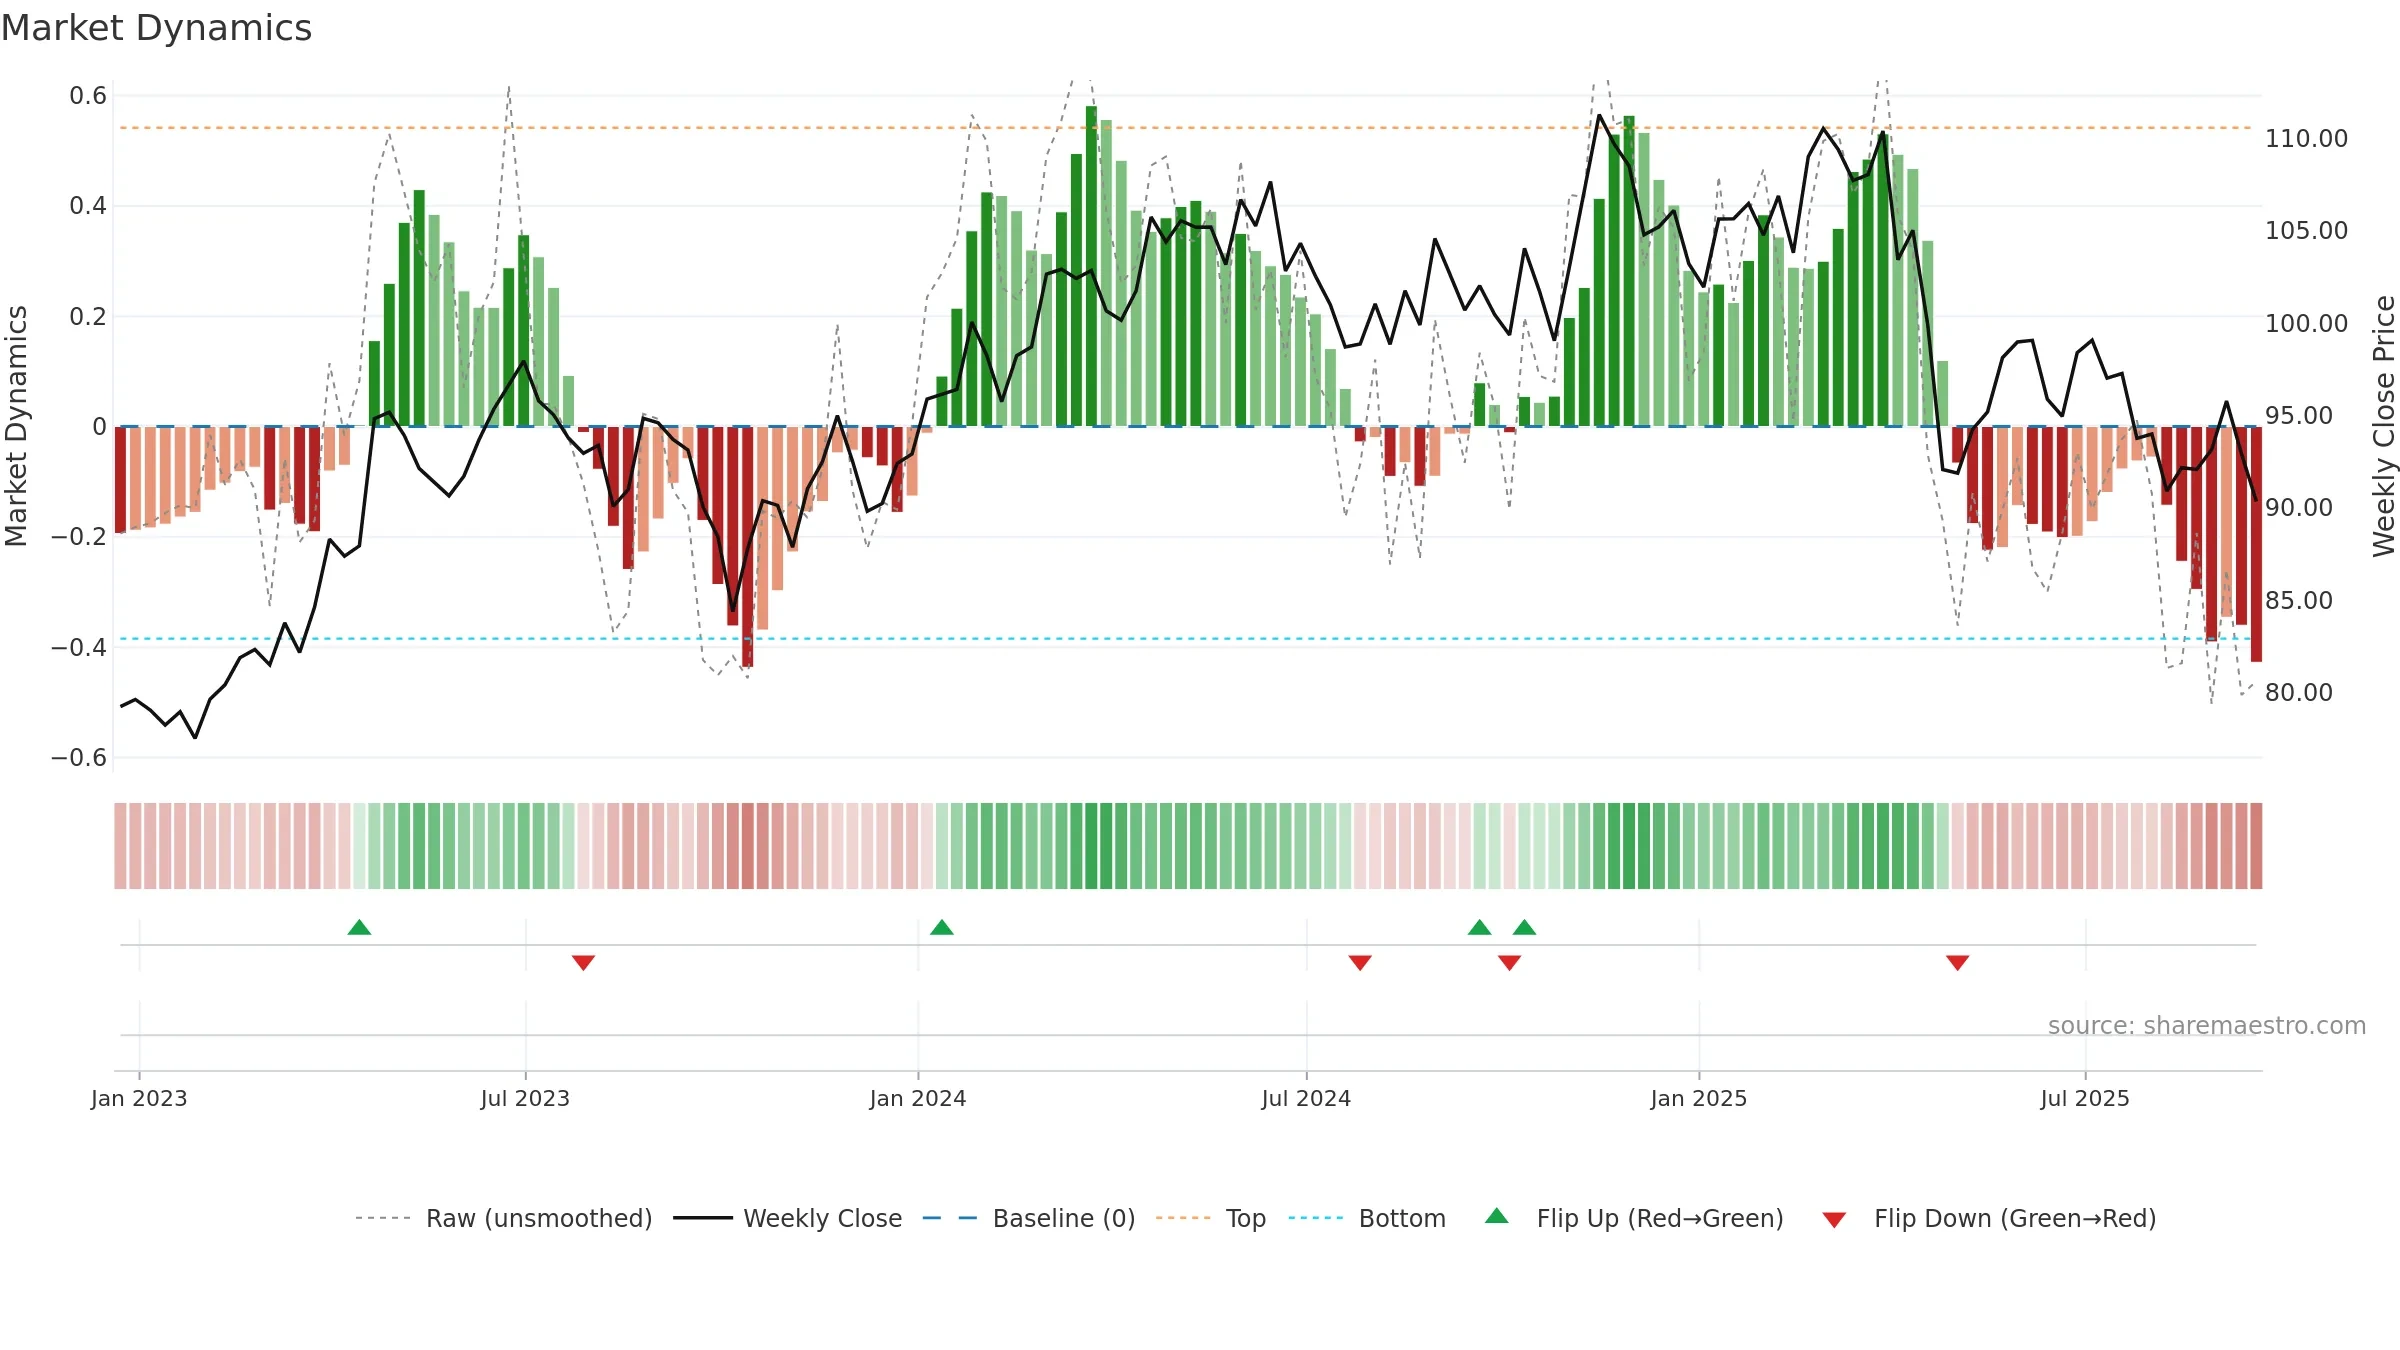This screenshot has height=1350, width=2400.
Task: Click the 0.6 left axis label
Action: tap(88, 96)
